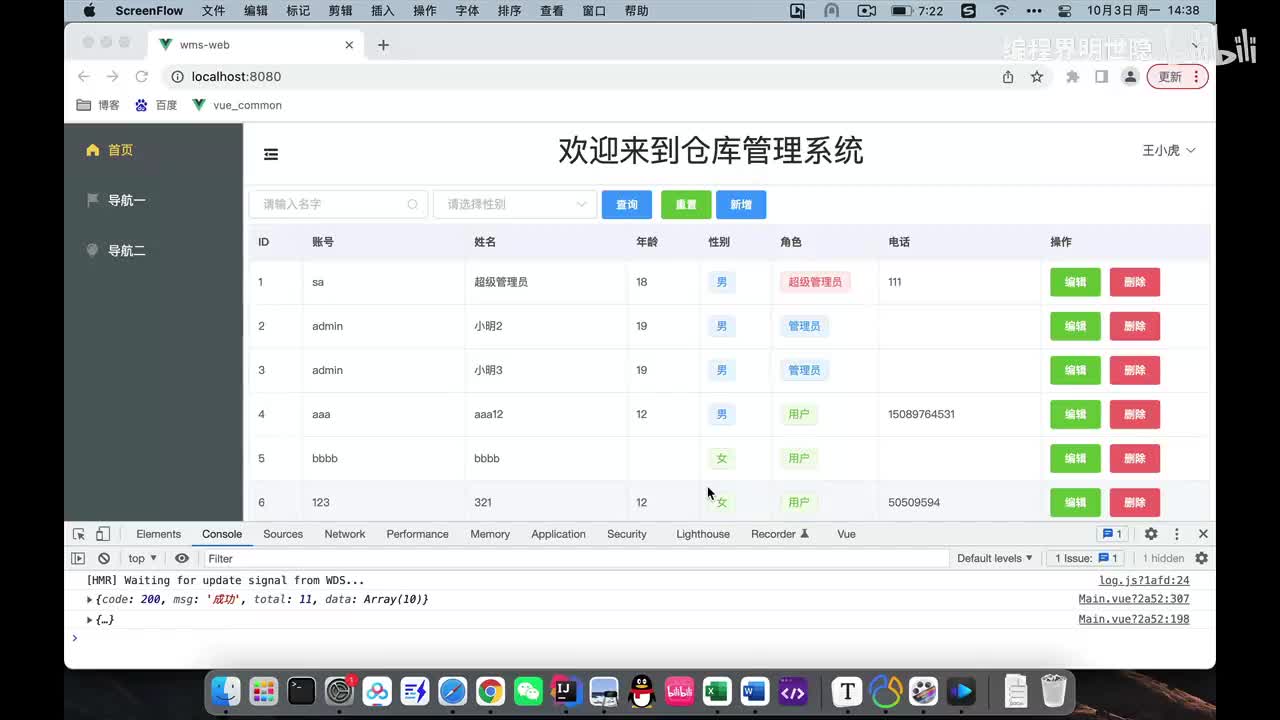Open Chrome side panel icon
Image resolution: width=1280 pixels, height=720 pixels.
(1101, 77)
